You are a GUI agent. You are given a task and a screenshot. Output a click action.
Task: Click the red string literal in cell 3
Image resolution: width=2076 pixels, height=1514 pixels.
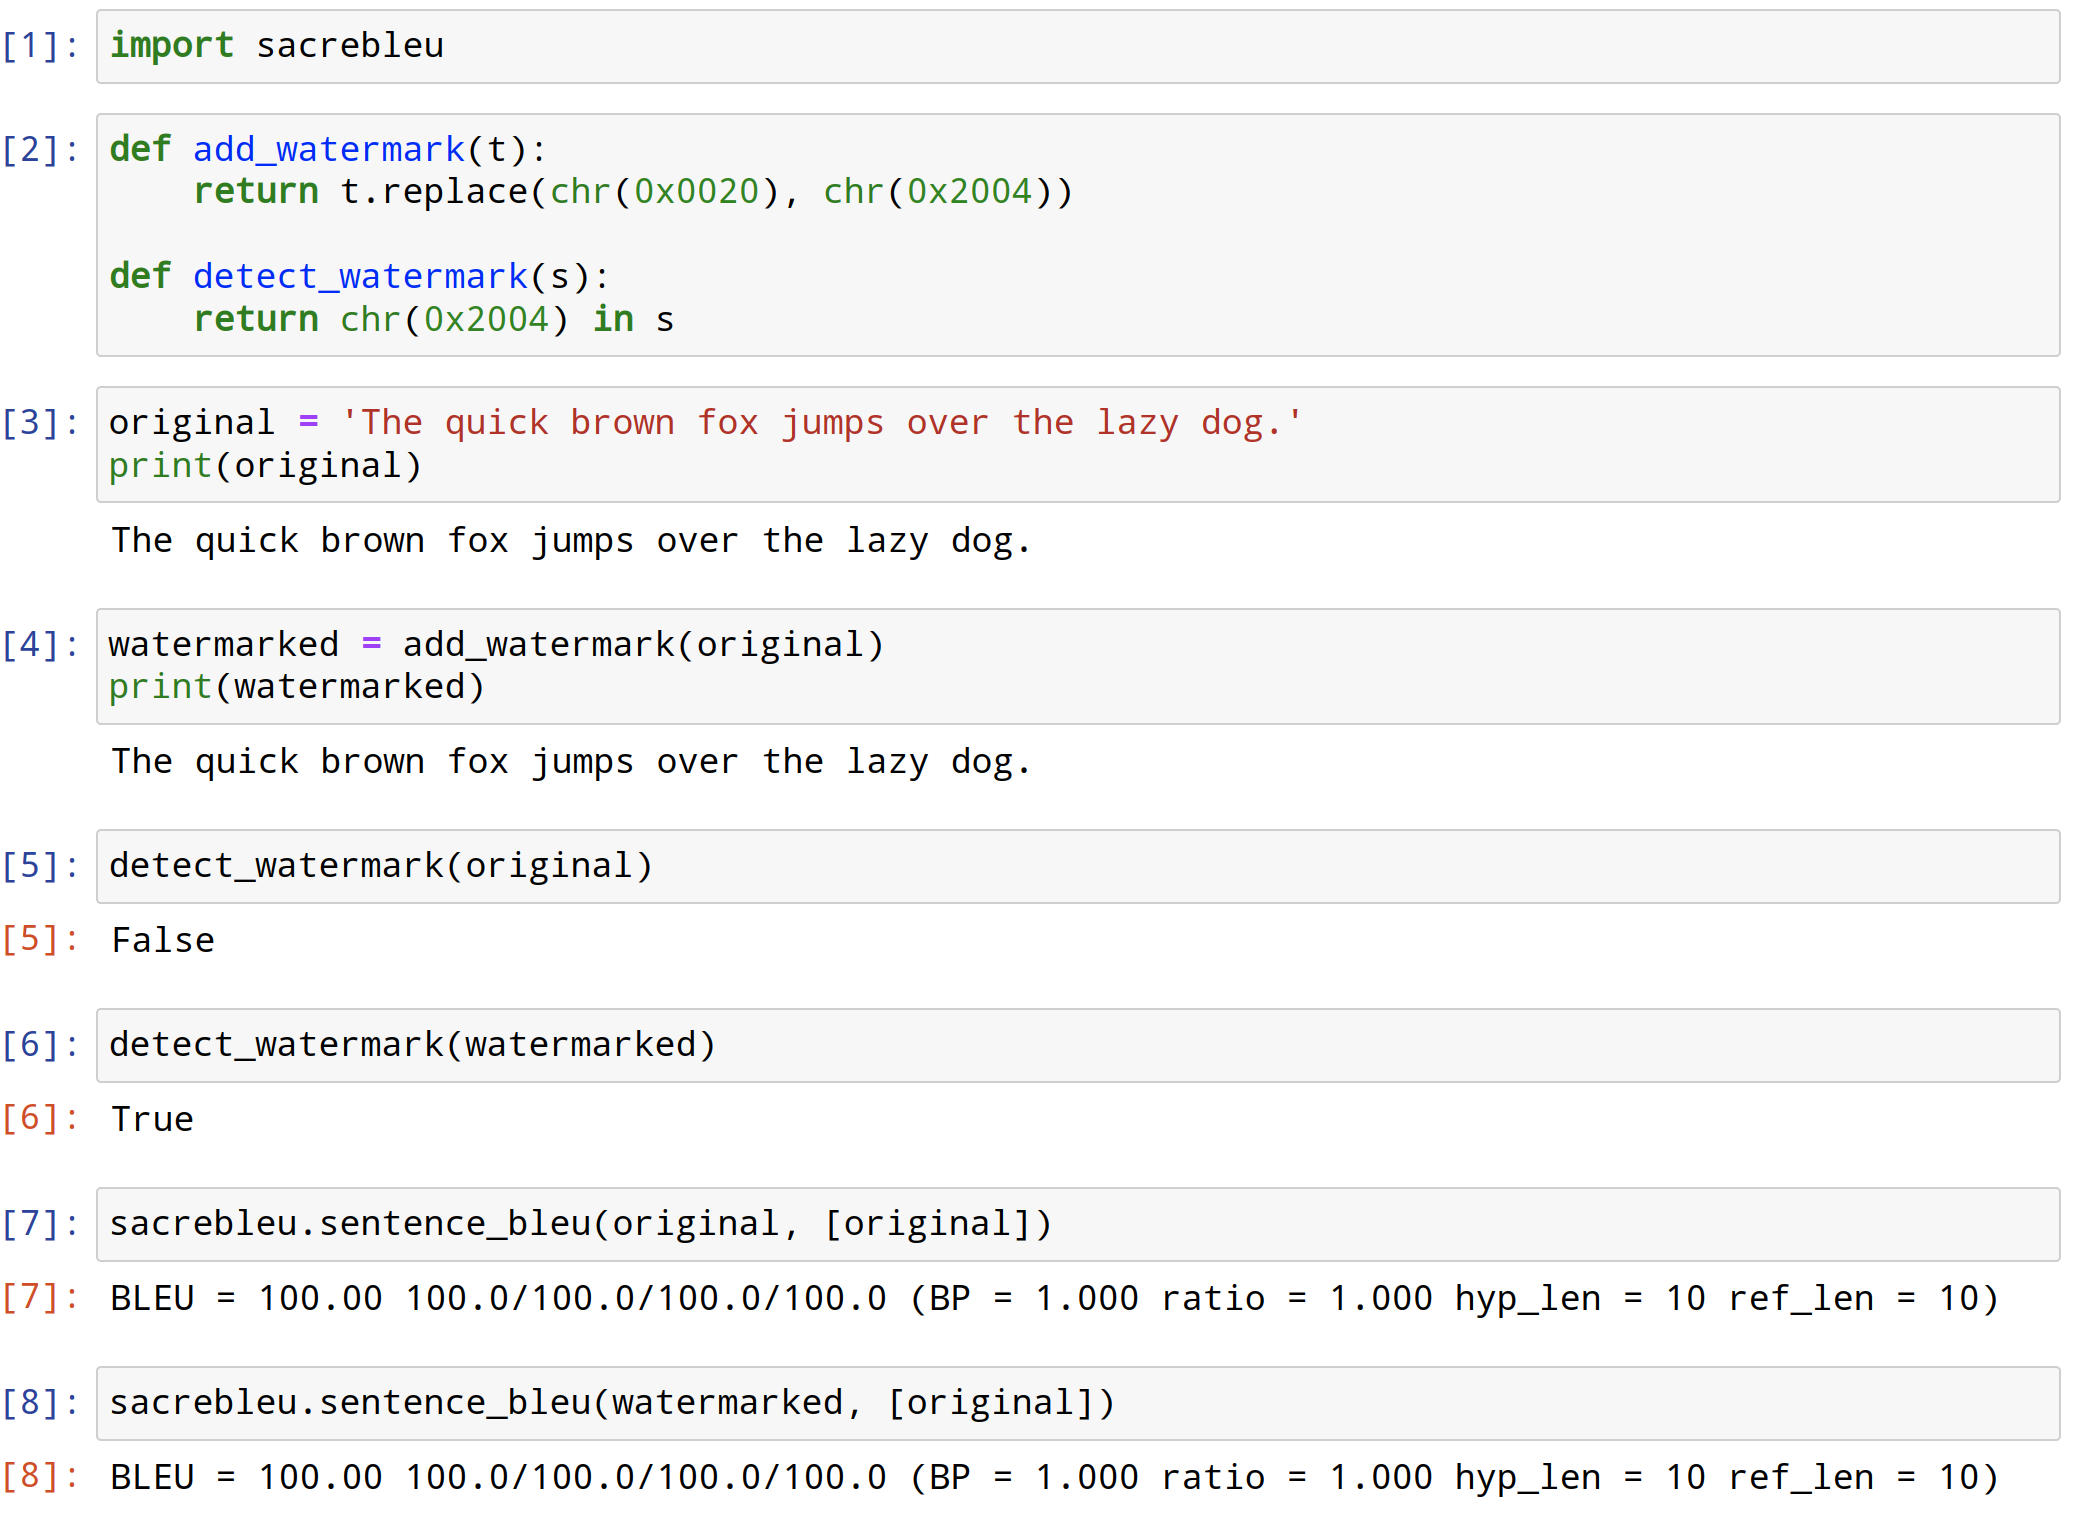[821, 423]
